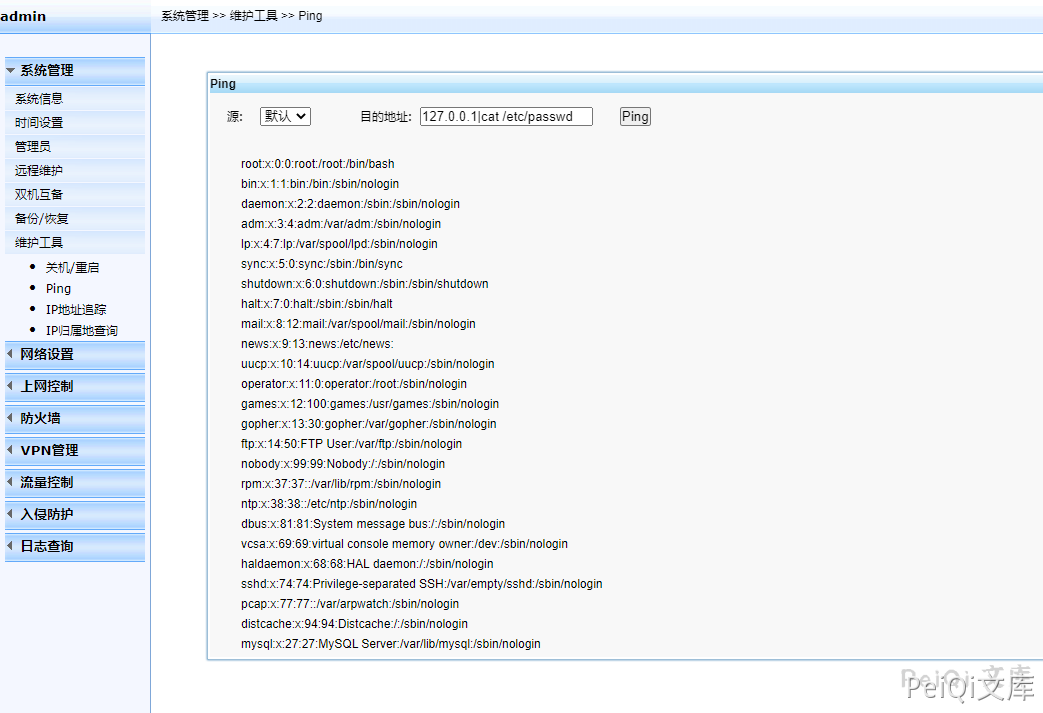
Task: Select Ping link in sidebar
Action: coord(58,289)
